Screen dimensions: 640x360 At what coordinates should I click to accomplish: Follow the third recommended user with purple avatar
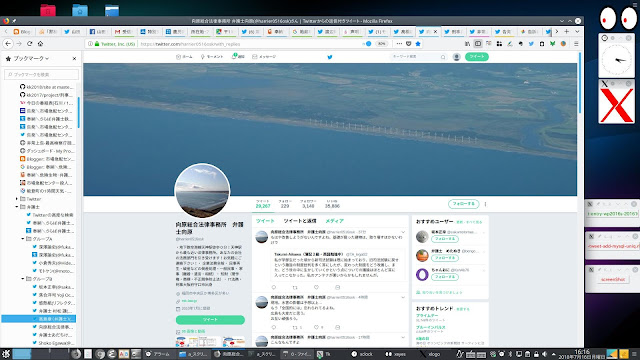(444, 277)
